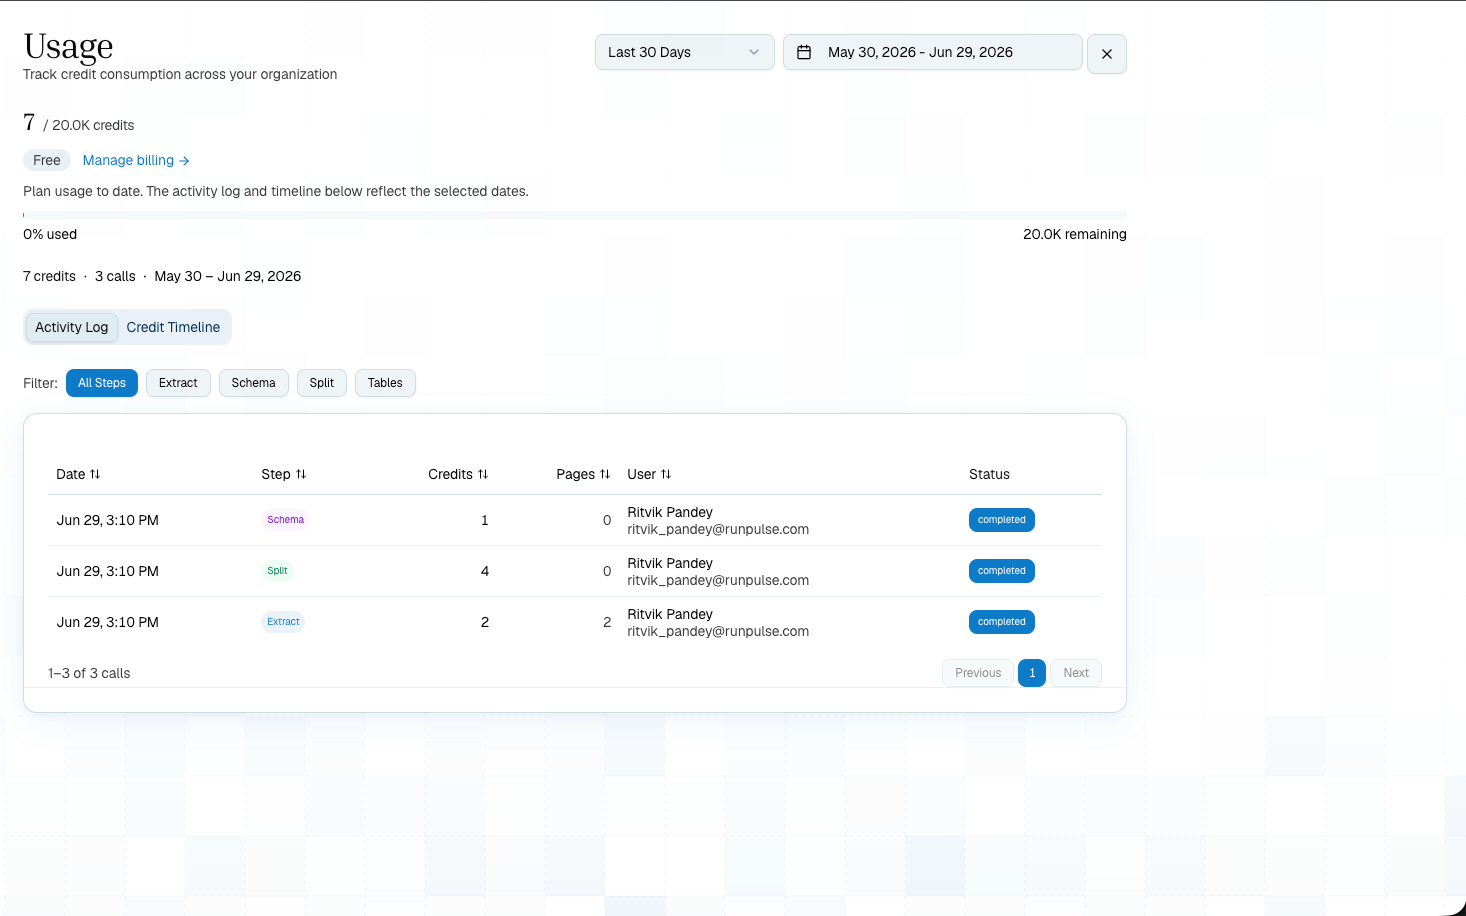Follow the Manage billing link

[136, 160]
